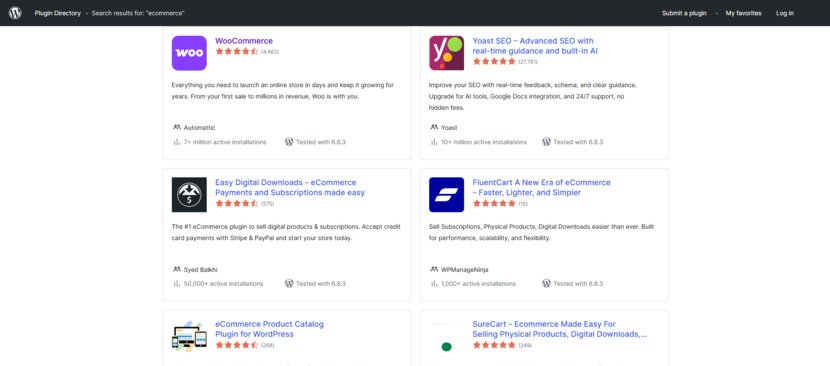Open the Easy Digital Downloads logo
830x366 pixels.
189,194
